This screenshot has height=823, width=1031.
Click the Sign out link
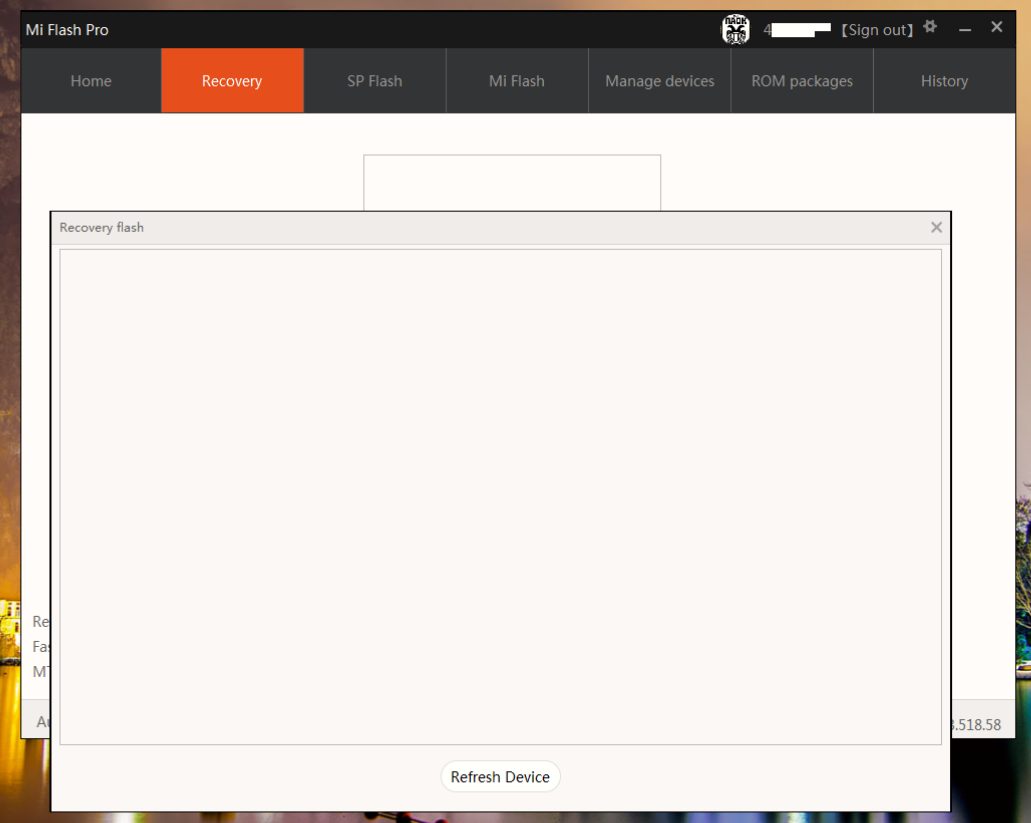tap(877, 30)
